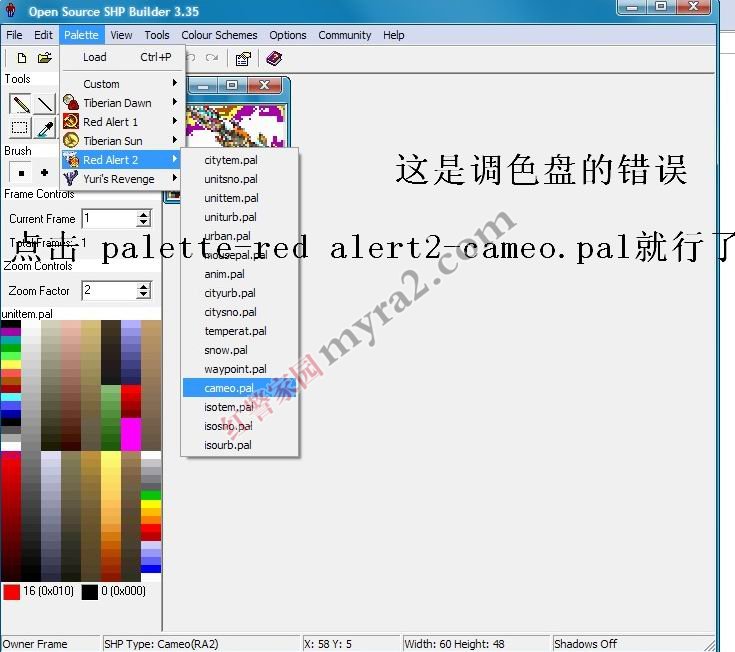The height and width of the screenshot is (652, 735).
Task: Expand the Red Alert 2 submenu arrow
Action: coord(174,159)
